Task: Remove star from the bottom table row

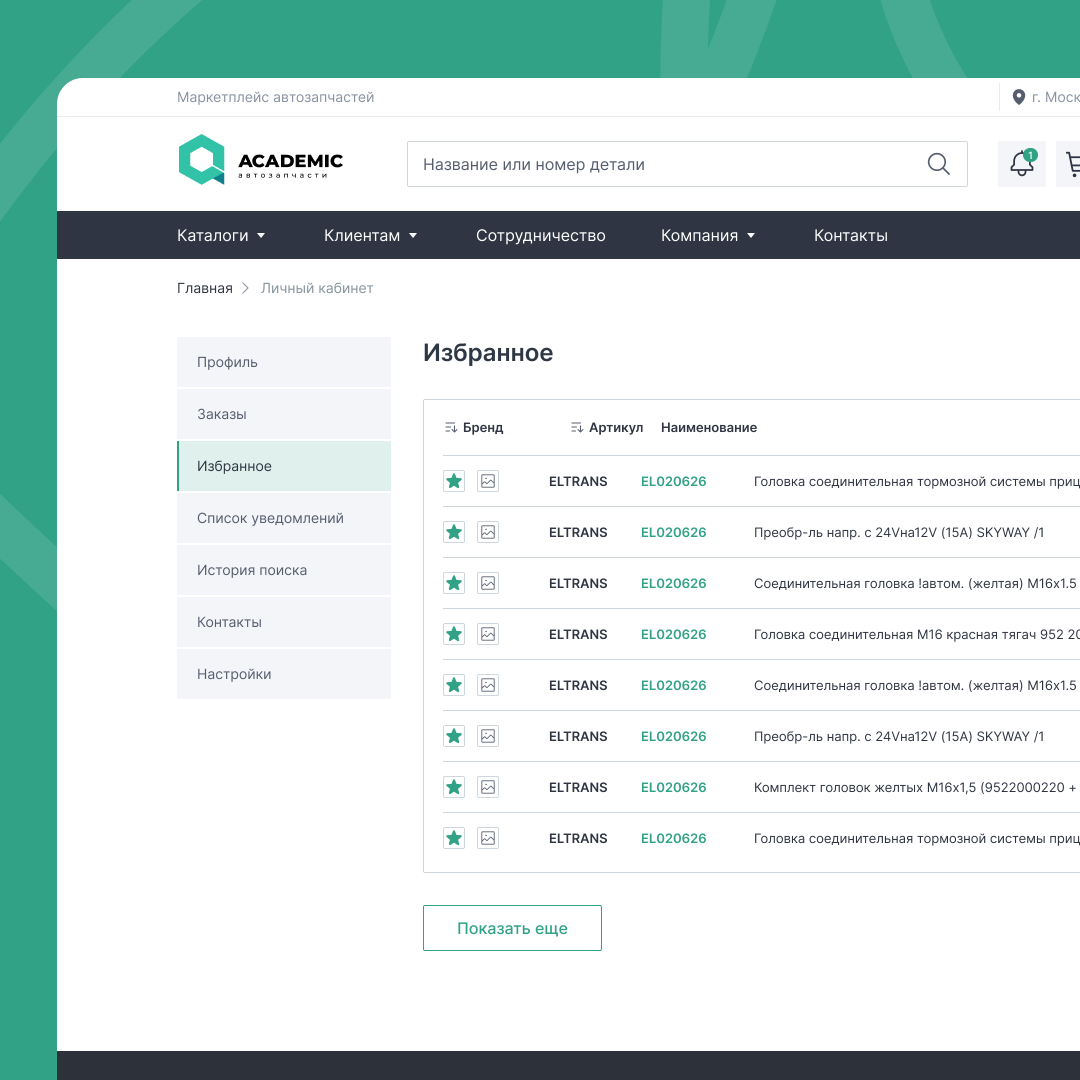Action: click(454, 838)
